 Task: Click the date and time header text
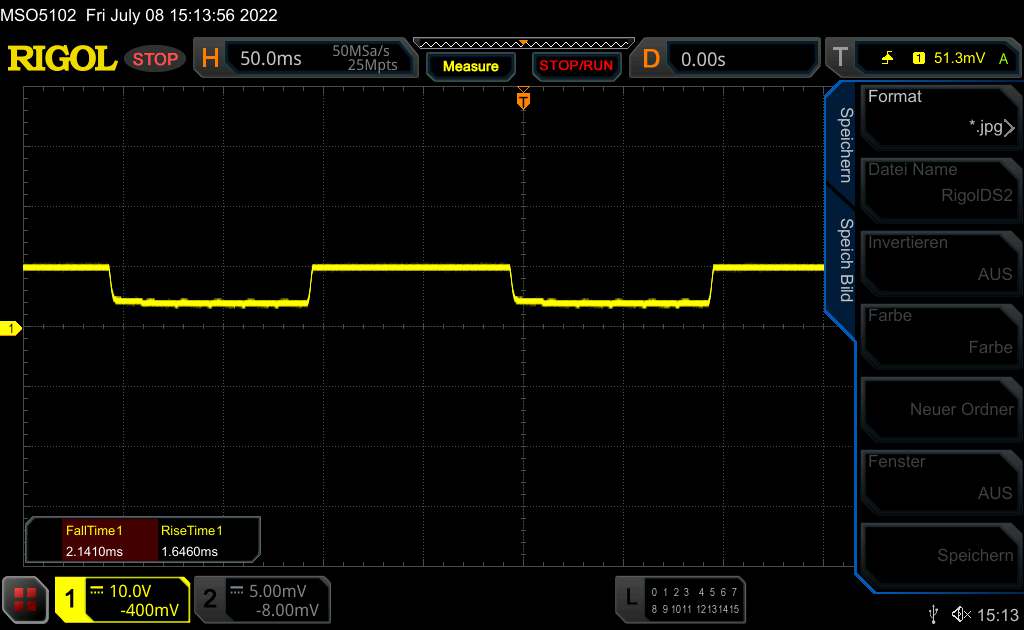[182, 15]
